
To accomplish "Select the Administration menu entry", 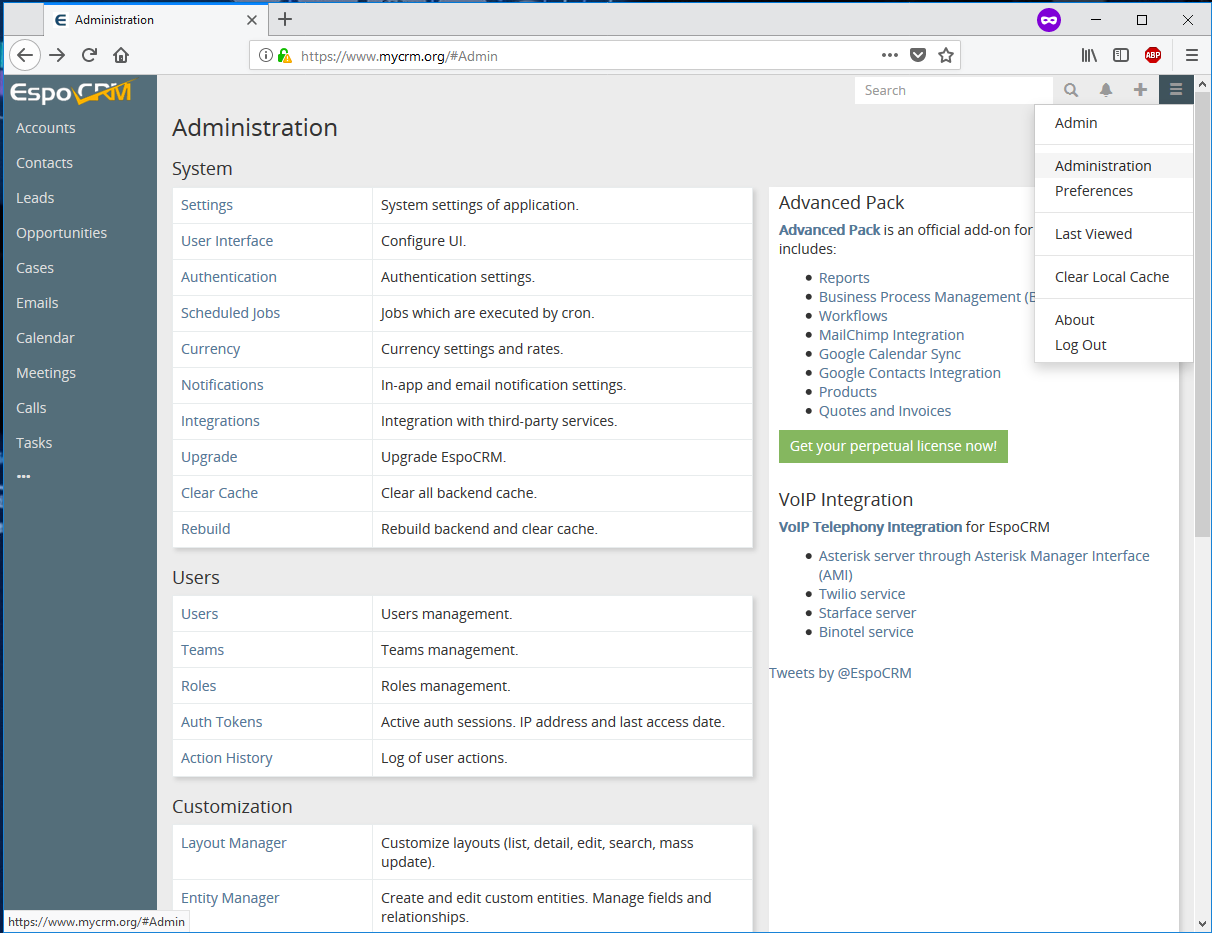I will (x=1114, y=166).
